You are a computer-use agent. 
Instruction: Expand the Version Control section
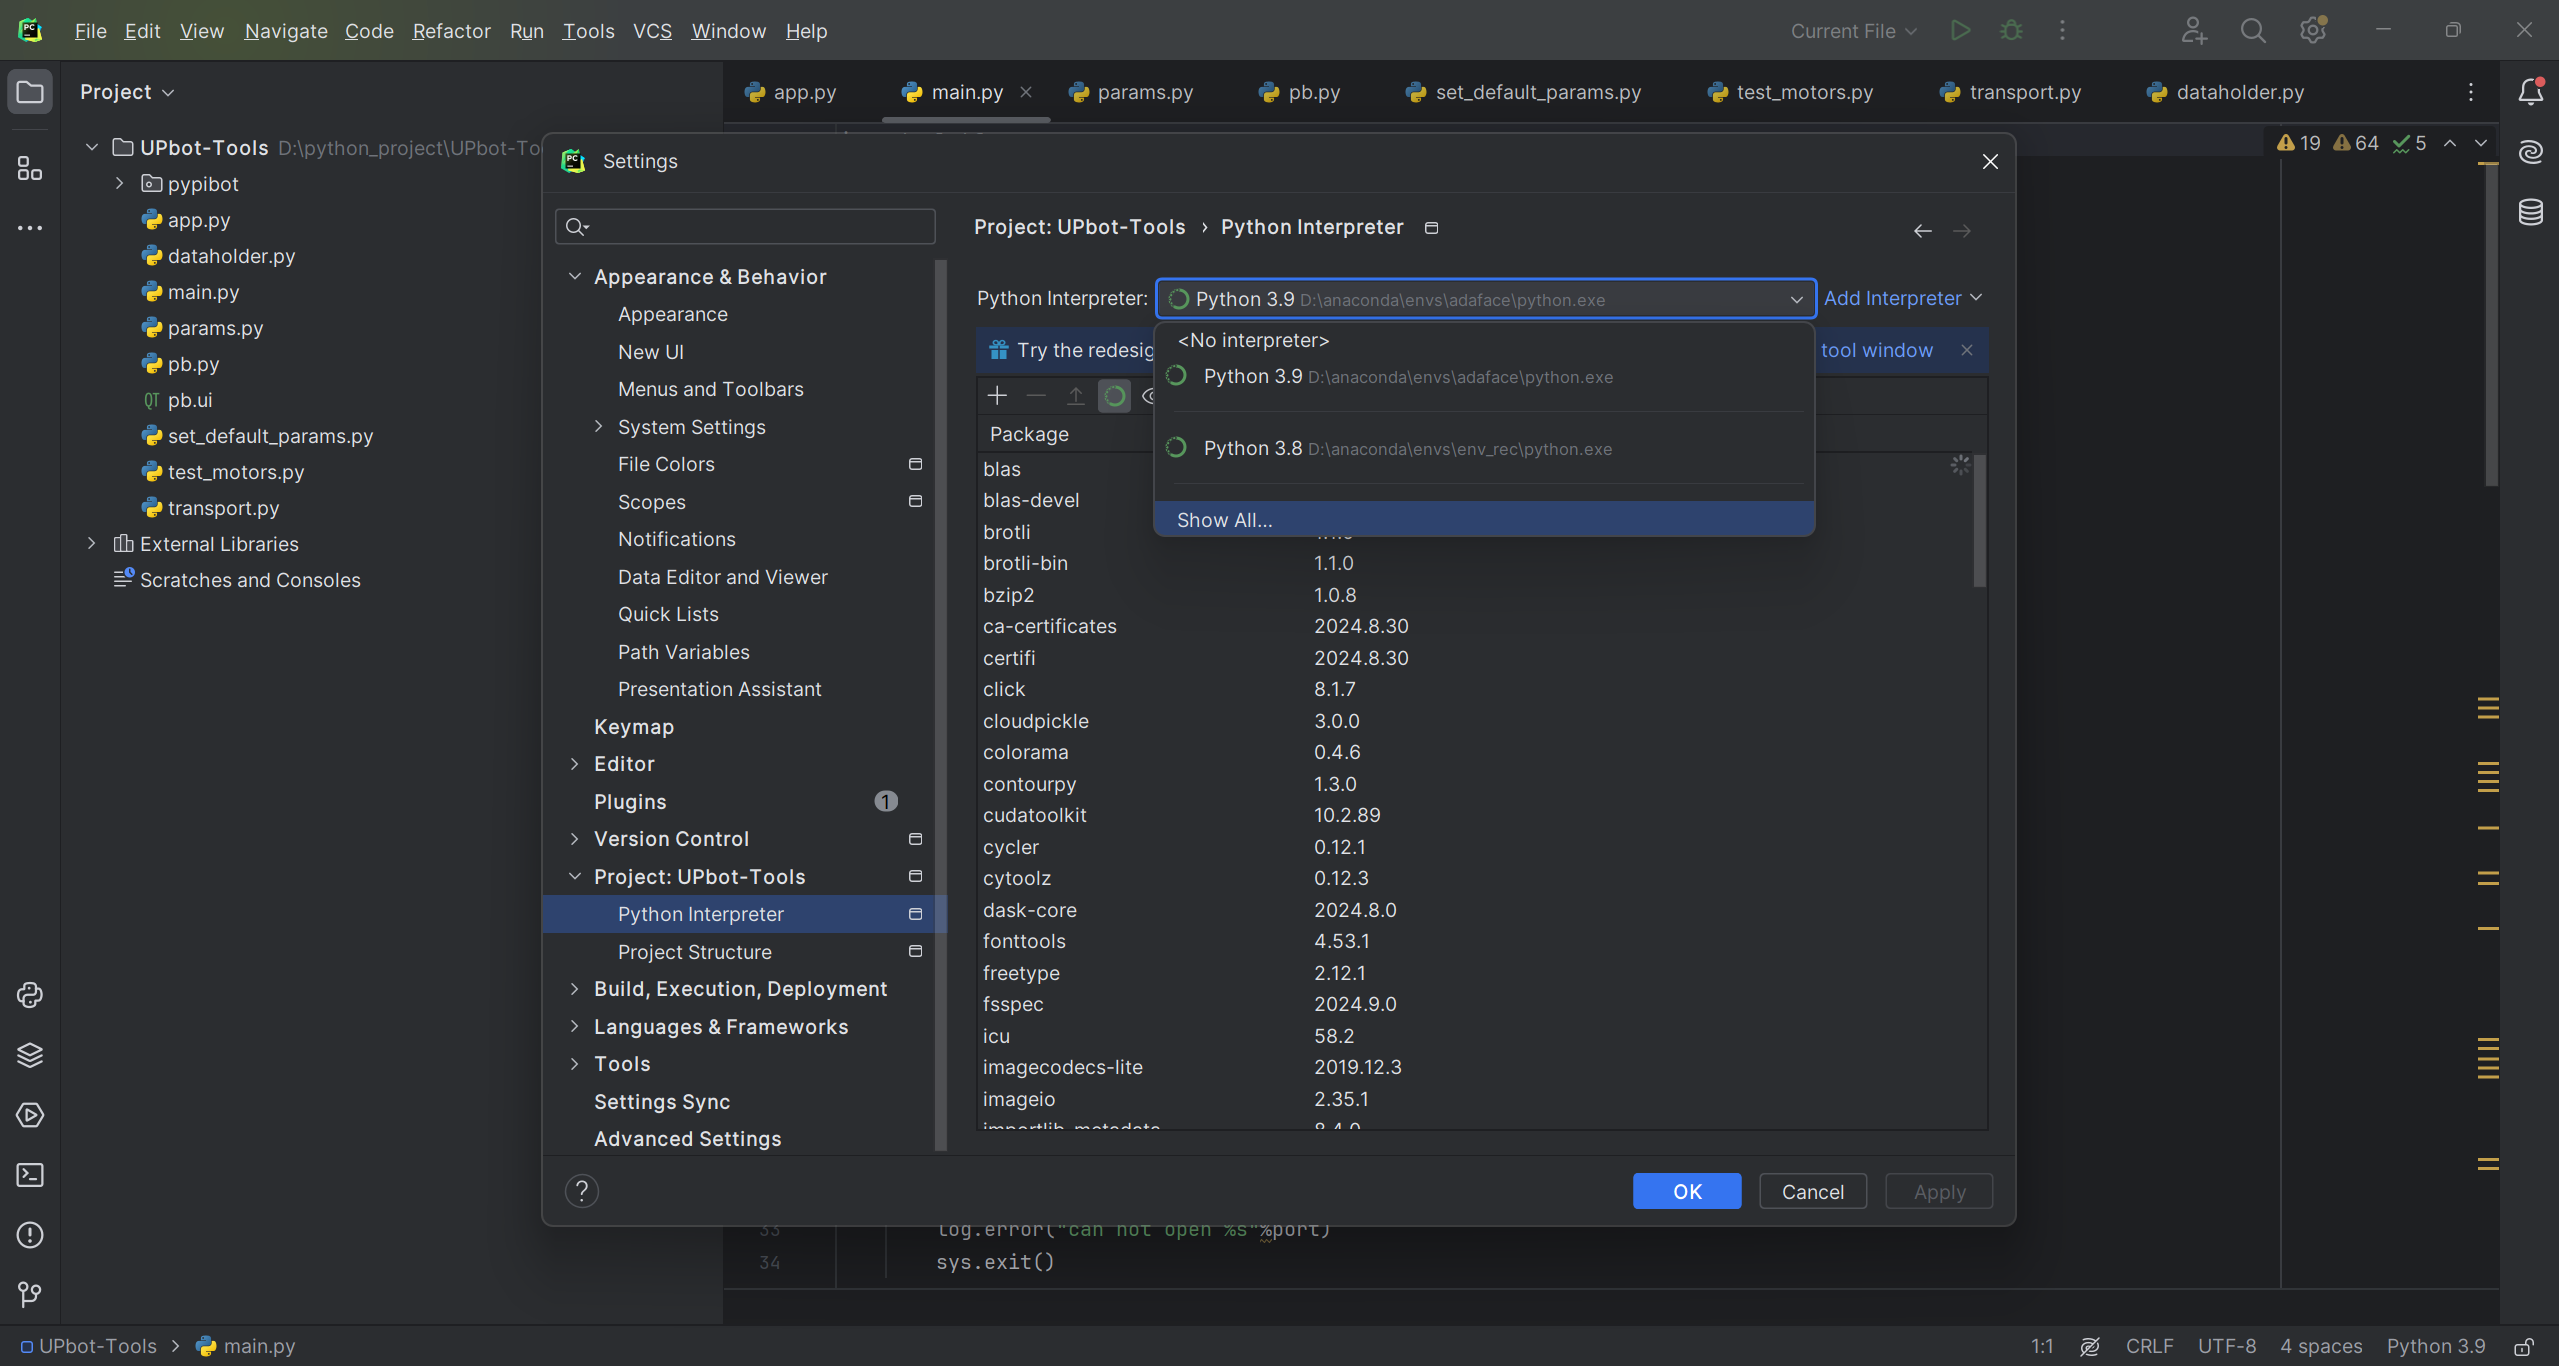click(577, 838)
